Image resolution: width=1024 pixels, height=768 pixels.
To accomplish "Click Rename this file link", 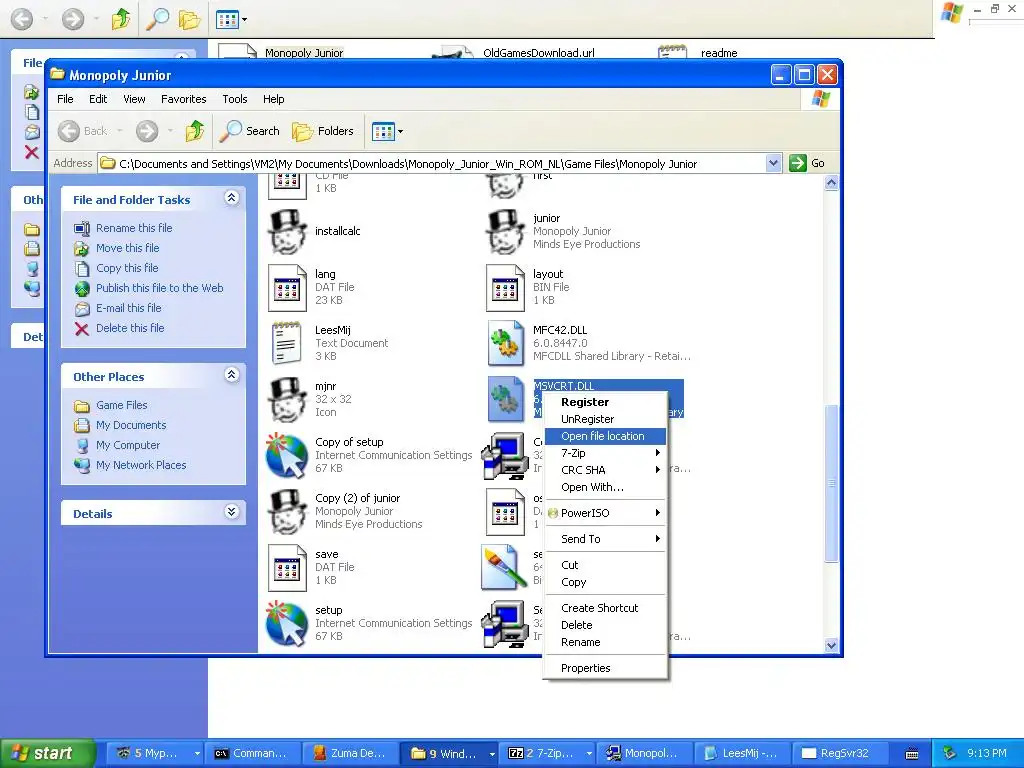I will pyautogui.click(x=134, y=228).
